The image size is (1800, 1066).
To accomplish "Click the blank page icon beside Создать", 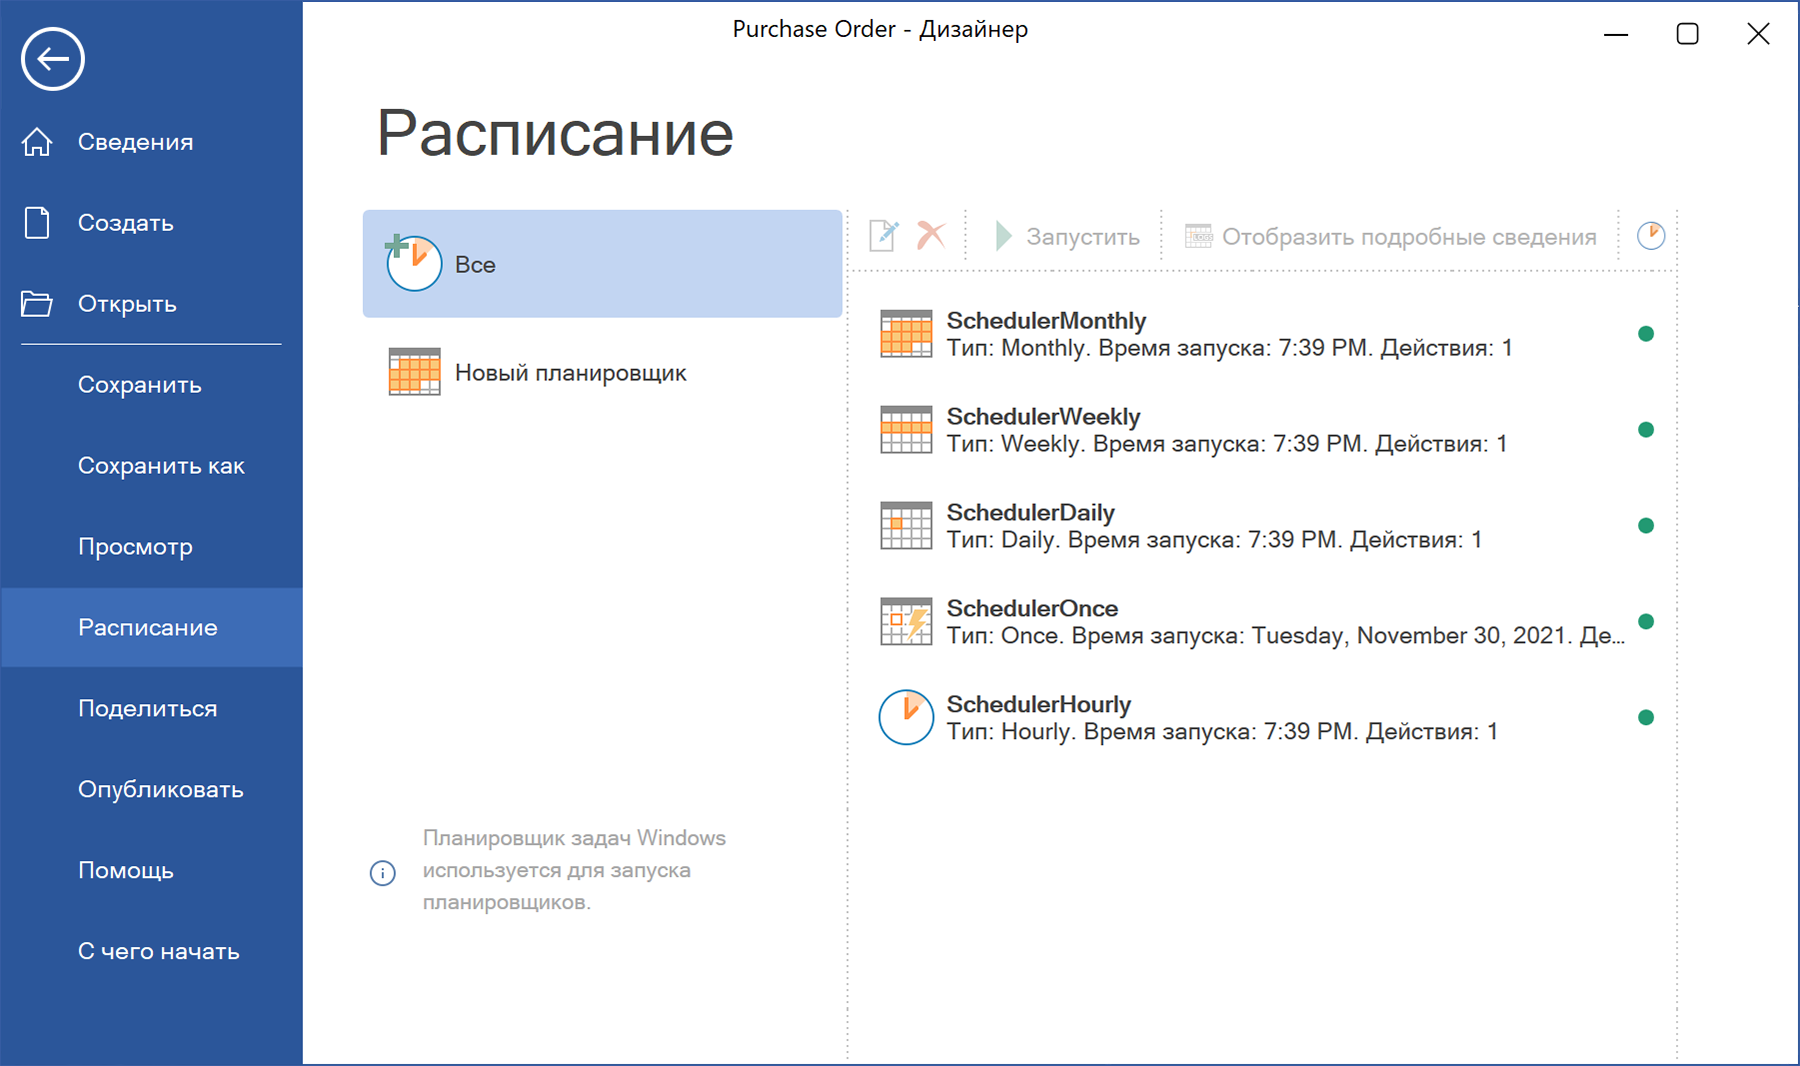I will click(x=37, y=223).
